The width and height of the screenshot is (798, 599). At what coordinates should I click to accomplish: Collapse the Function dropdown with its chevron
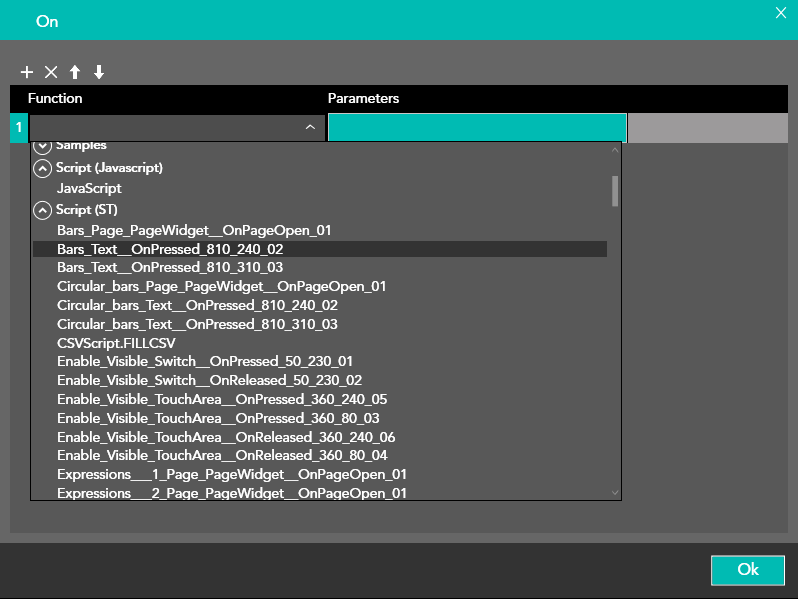click(x=310, y=128)
